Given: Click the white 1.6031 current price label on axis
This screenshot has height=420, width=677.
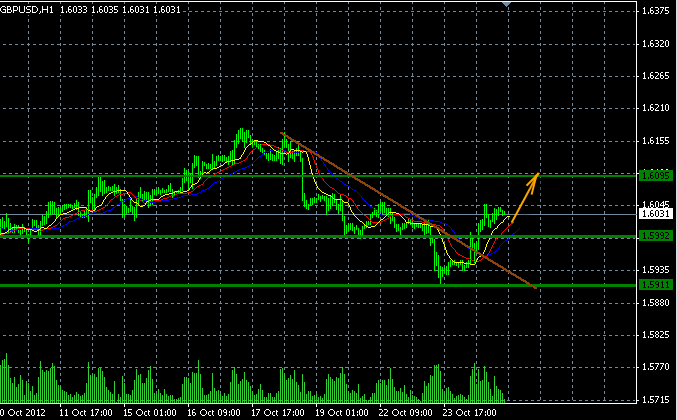Looking at the screenshot, I should tap(656, 214).
